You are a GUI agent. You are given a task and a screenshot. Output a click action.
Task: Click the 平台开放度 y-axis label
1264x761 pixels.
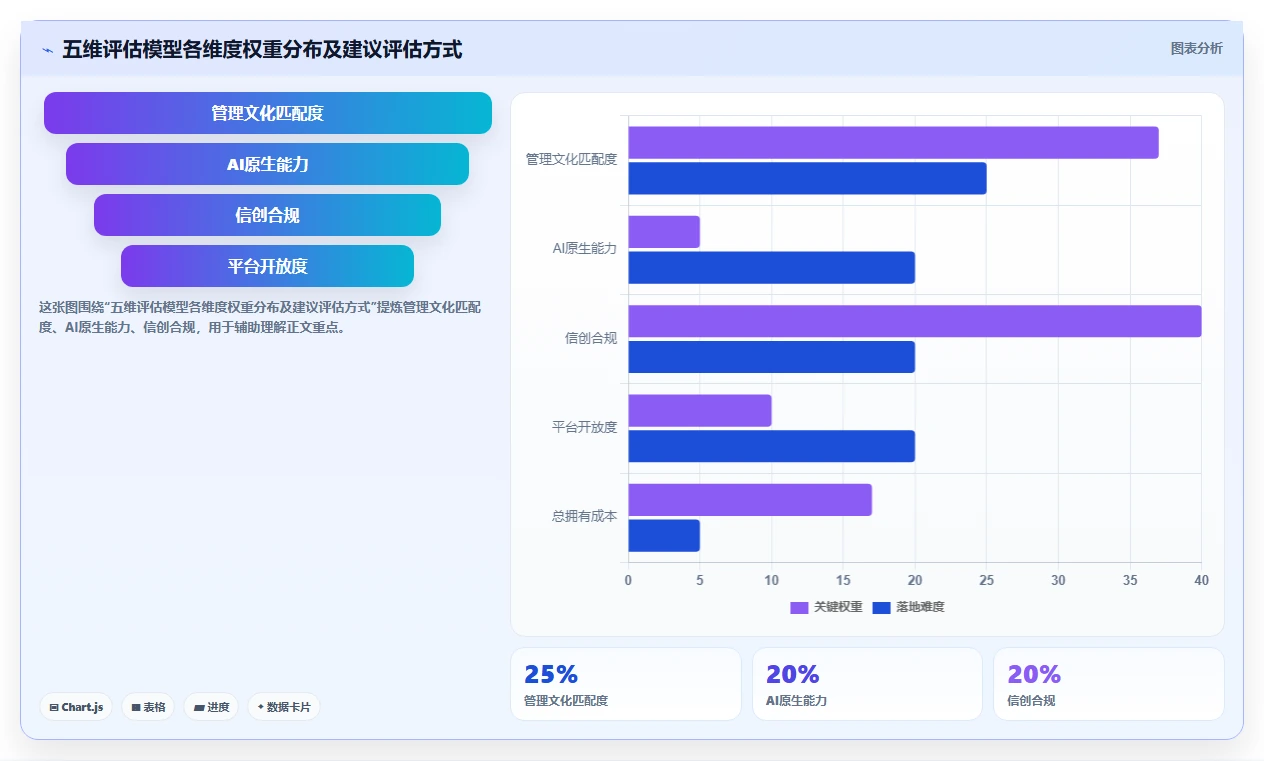tap(584, 427)
